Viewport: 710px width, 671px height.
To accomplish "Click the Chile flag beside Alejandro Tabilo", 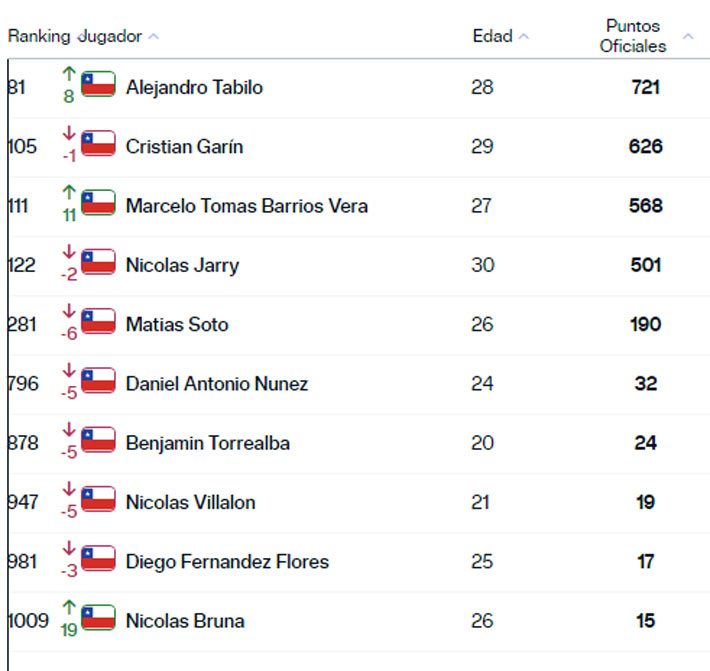I will 98,84.
